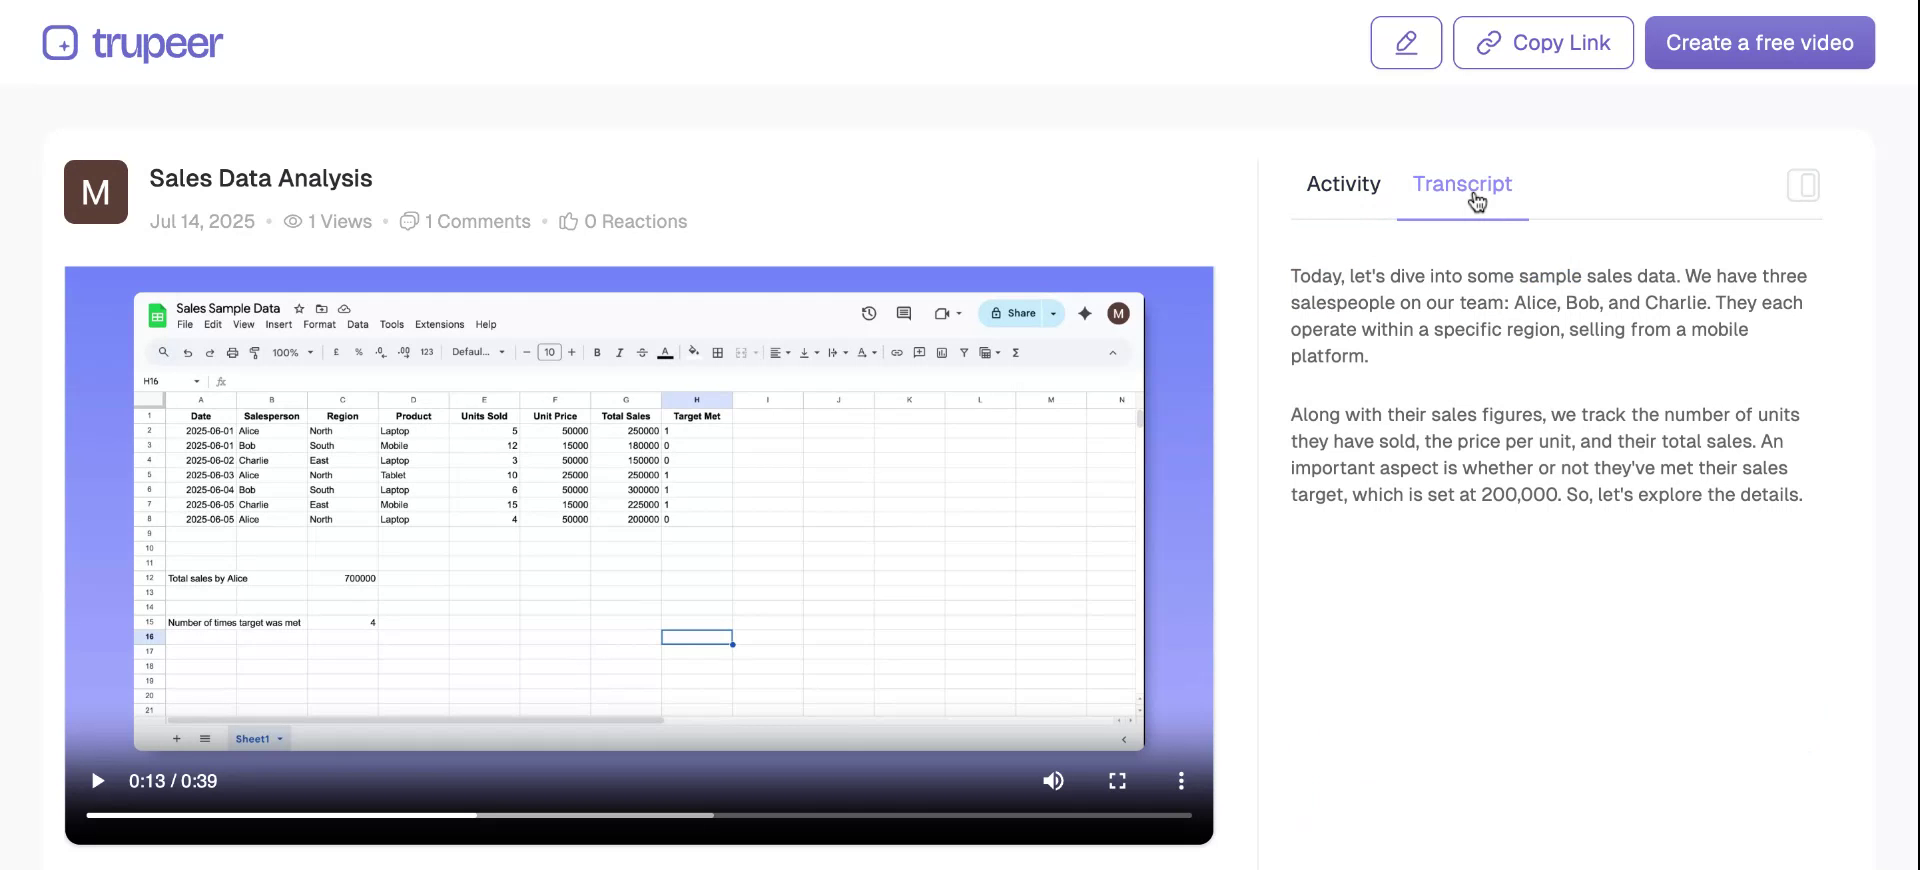Screen dimensions: 1920x870
Task: Switch to the Activity tab
Action: click(1343, 184)
